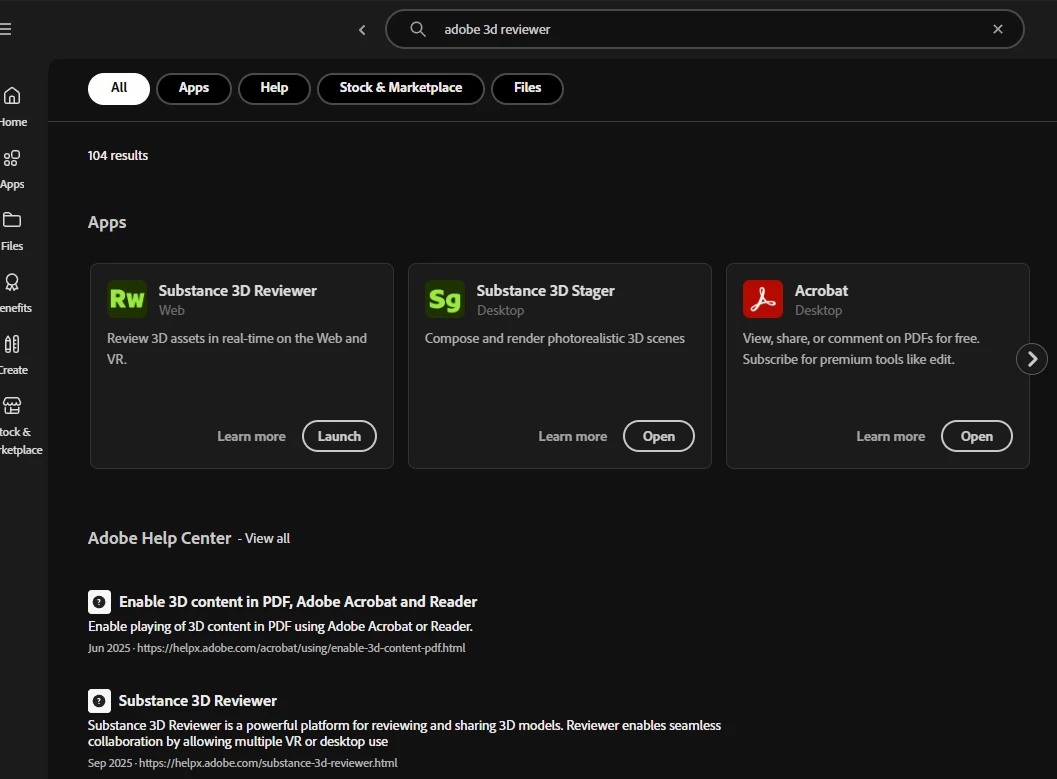Image resolution: width=1057 pixels, height=779 pixels.
Task: Open 'Enable 3D content in PDF' help article
Action: tap(298, 601)
